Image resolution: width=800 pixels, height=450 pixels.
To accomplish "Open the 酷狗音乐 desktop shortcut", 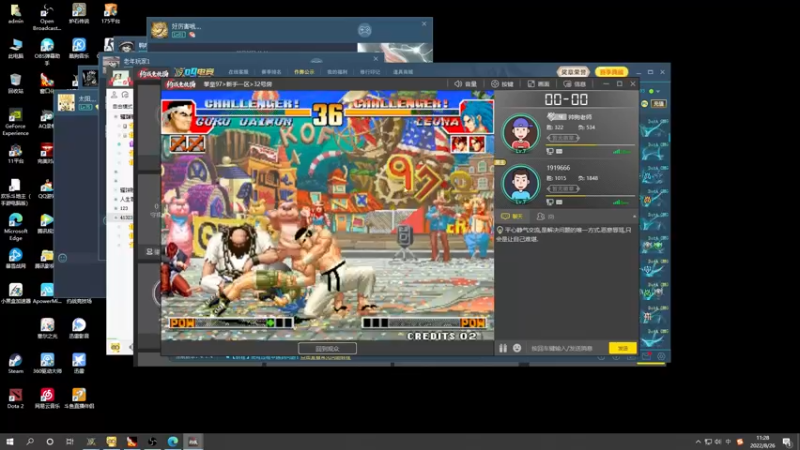I will pos(79,48).
